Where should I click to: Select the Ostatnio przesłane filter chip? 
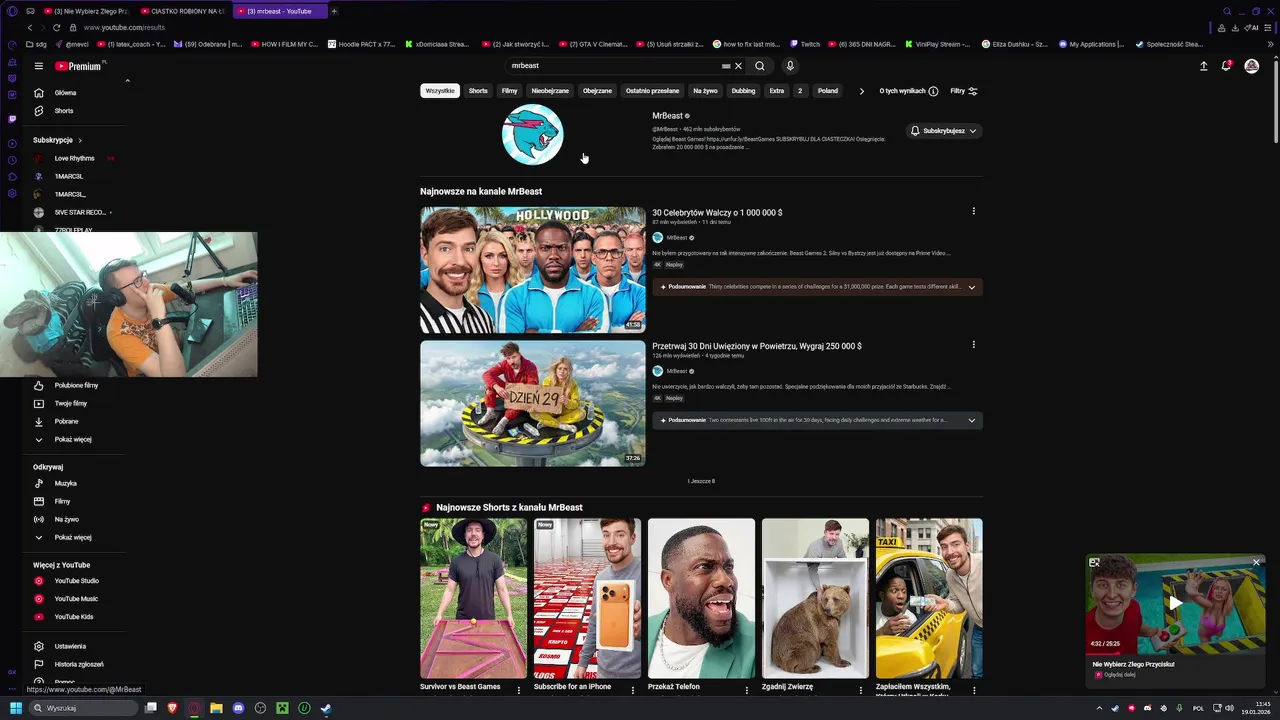pyautogui.click(x=653, y=91)
